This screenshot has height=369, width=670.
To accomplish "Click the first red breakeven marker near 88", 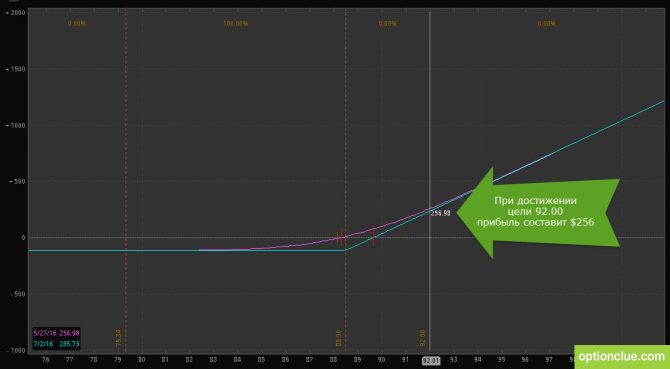I will coord(341,237).
